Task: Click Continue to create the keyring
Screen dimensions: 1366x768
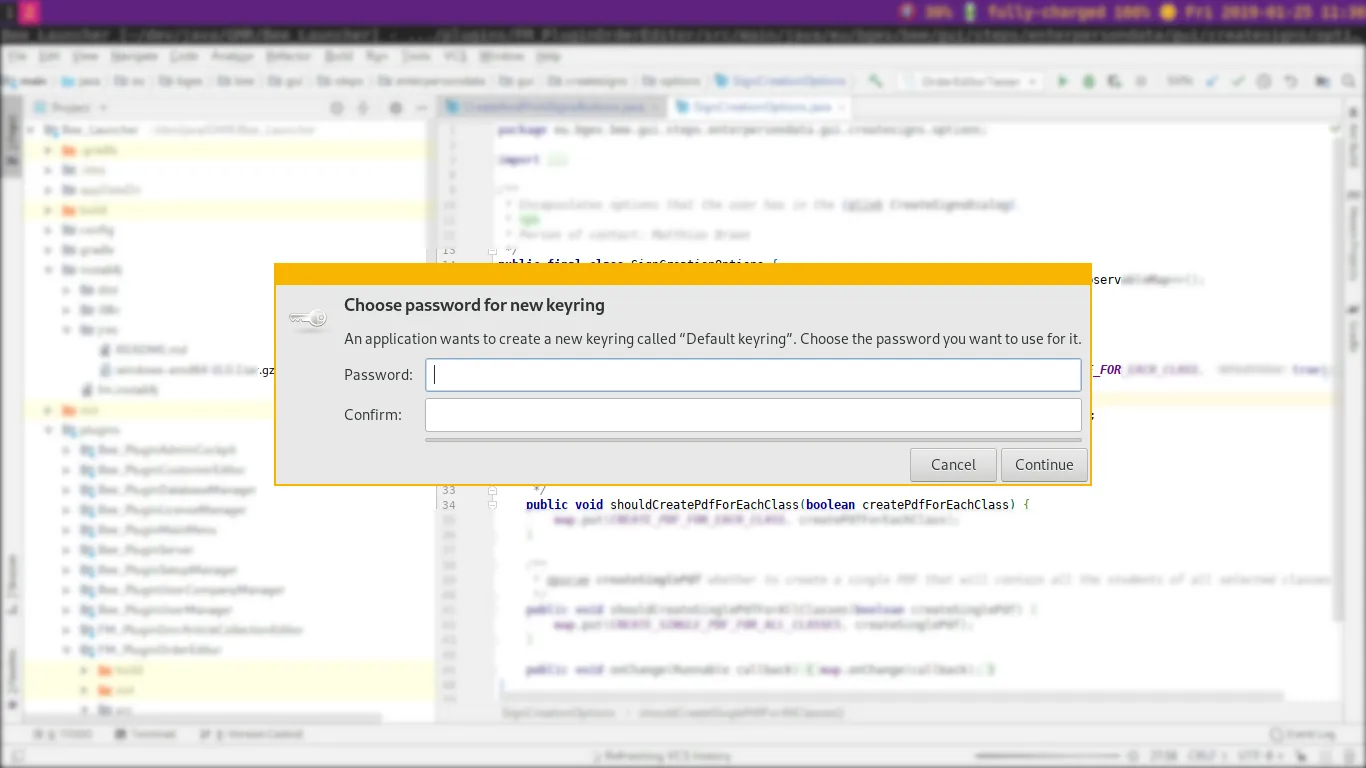Action: pyautogui.click(x=1044, y=464)
